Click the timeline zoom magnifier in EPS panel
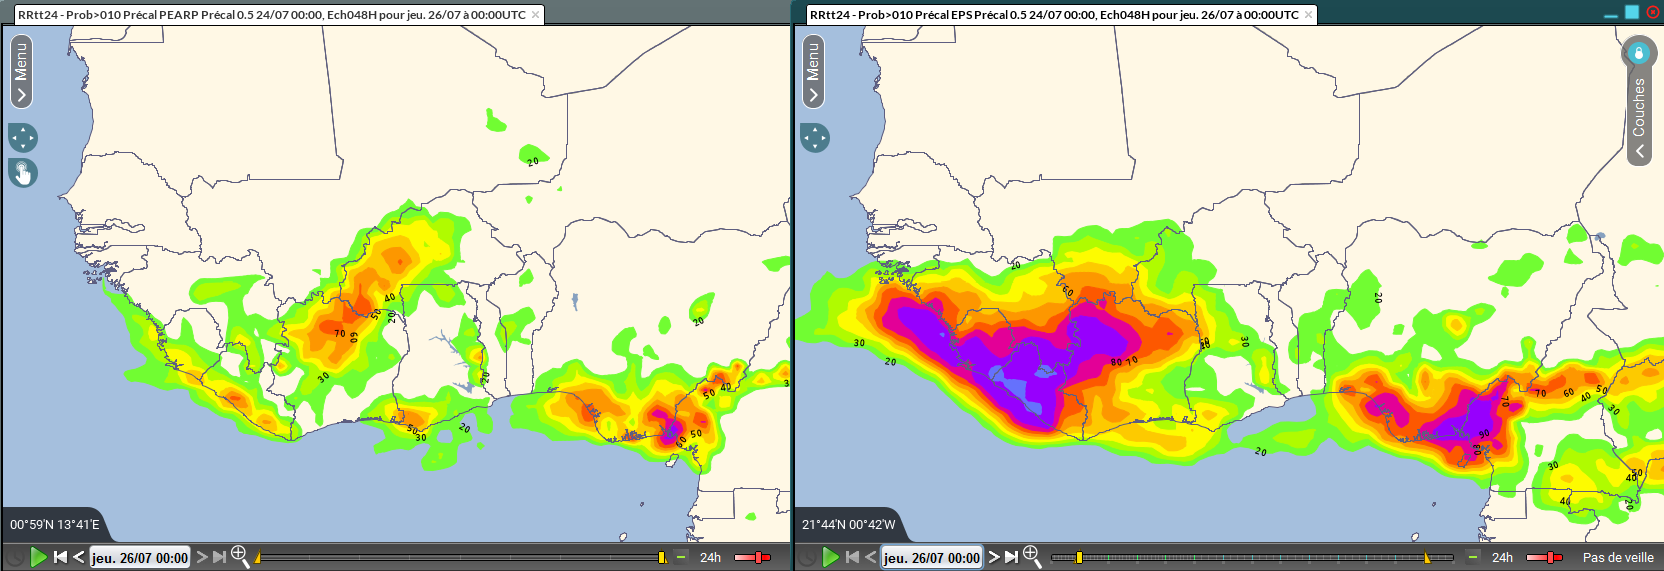The image size is (1664, 571). coord(1032,556)
